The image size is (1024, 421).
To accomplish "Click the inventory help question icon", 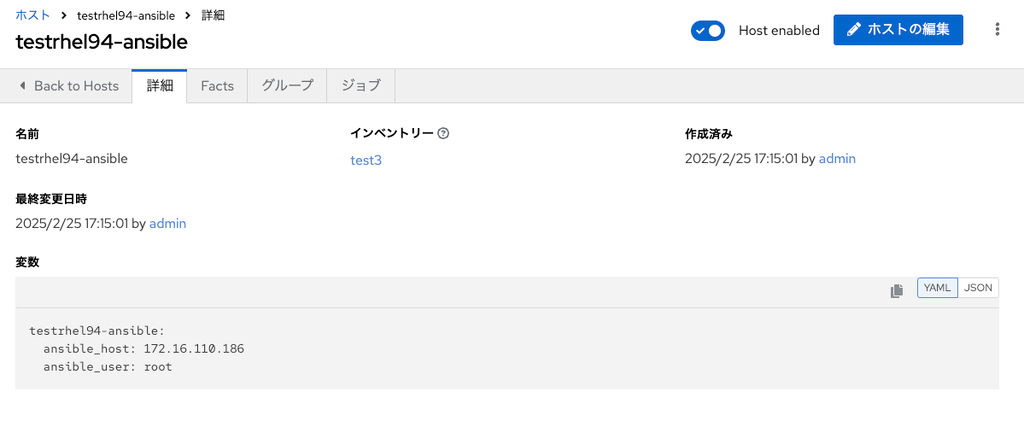I will point(443,133).
